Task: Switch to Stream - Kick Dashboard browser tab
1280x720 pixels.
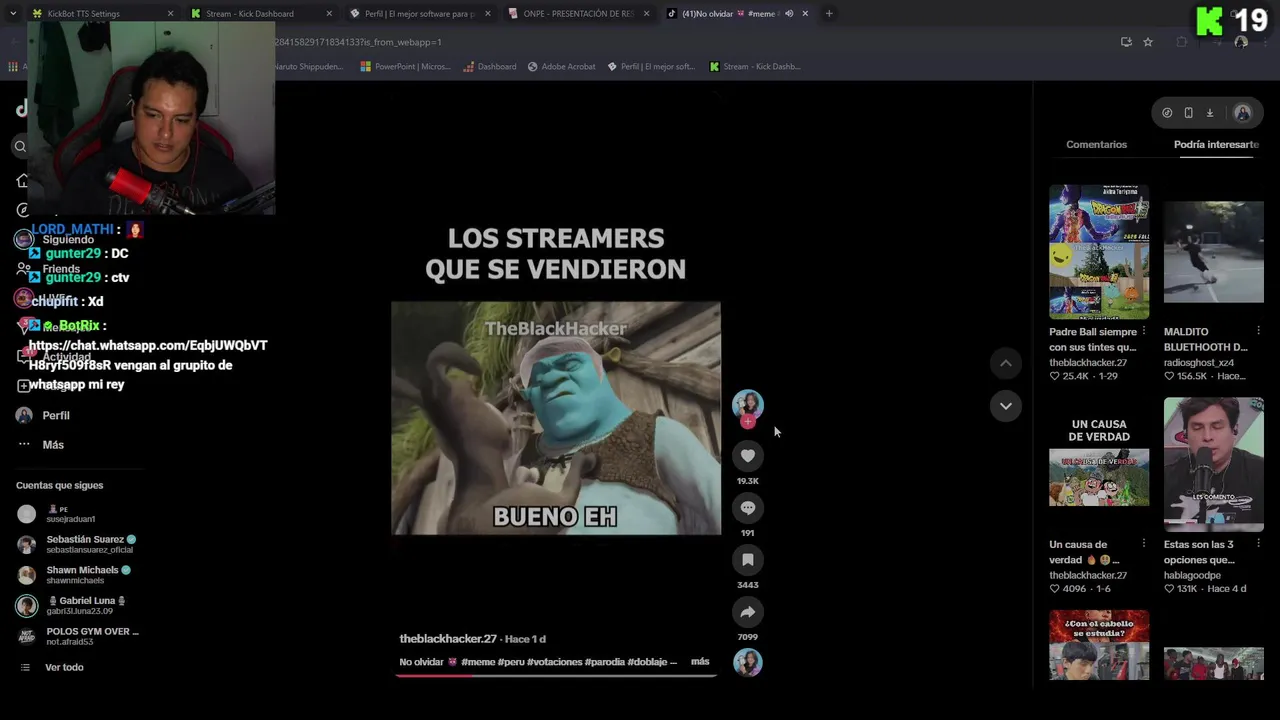Action: (260, 14)
